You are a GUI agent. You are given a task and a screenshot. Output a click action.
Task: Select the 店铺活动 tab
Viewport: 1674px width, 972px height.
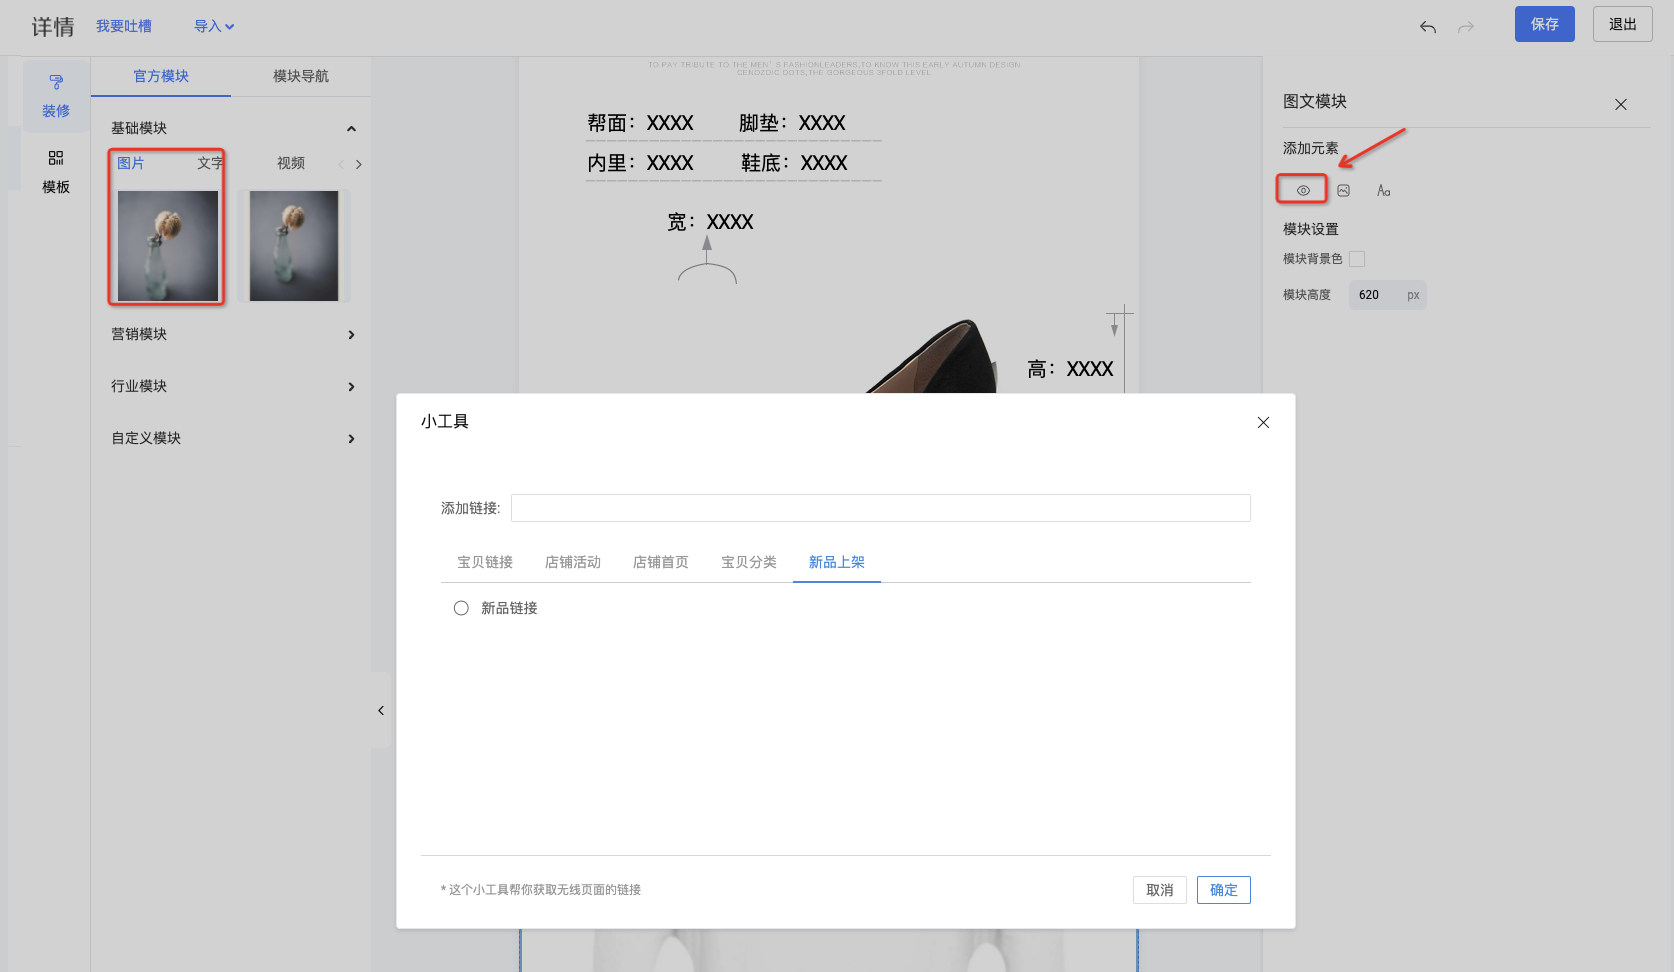coord(573,562)
